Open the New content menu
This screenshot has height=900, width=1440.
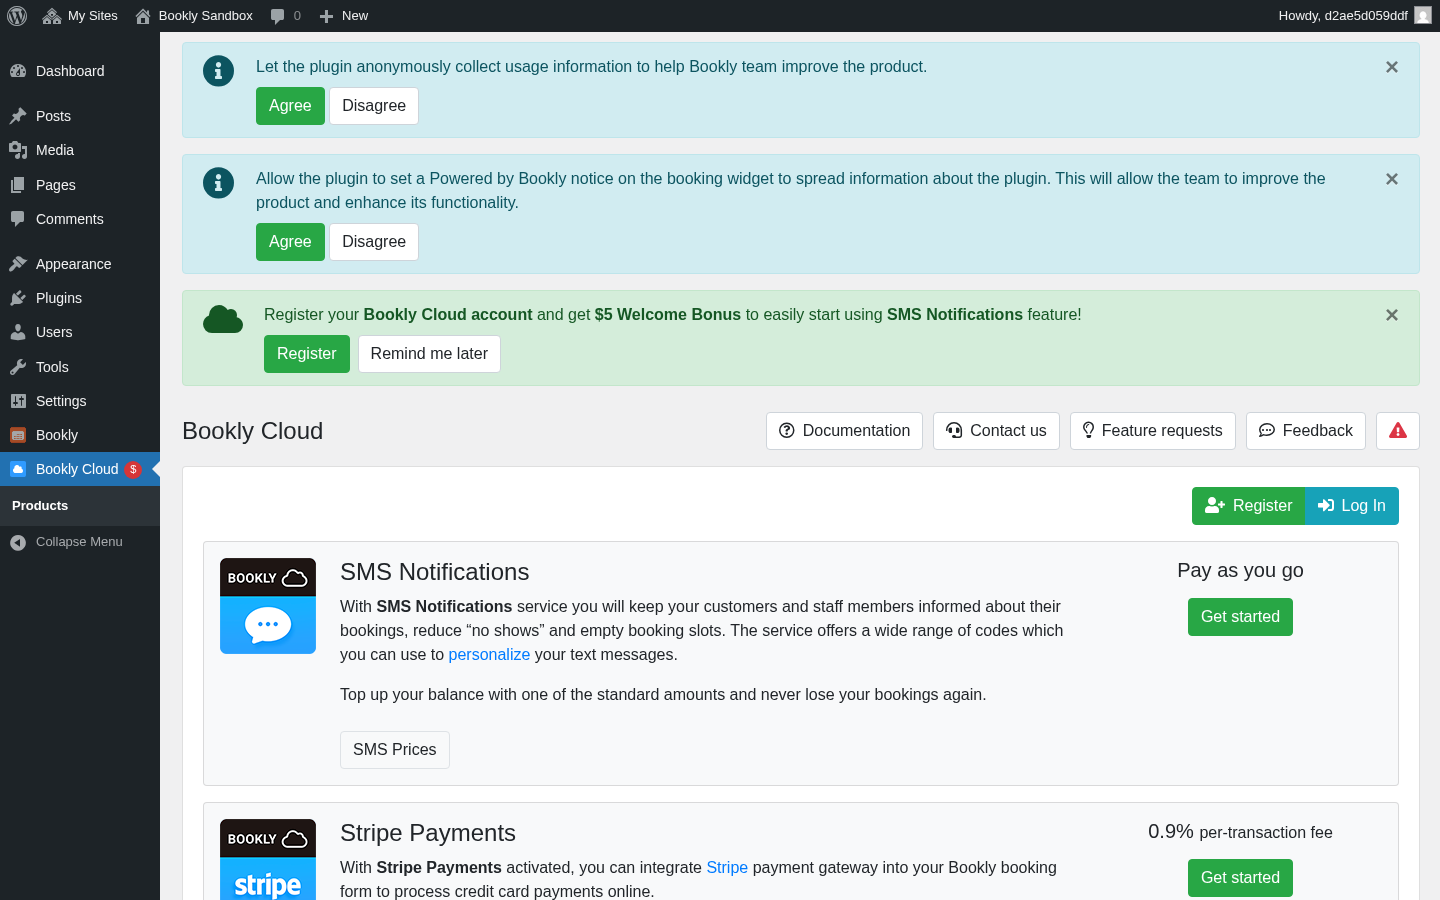[343, 16]
